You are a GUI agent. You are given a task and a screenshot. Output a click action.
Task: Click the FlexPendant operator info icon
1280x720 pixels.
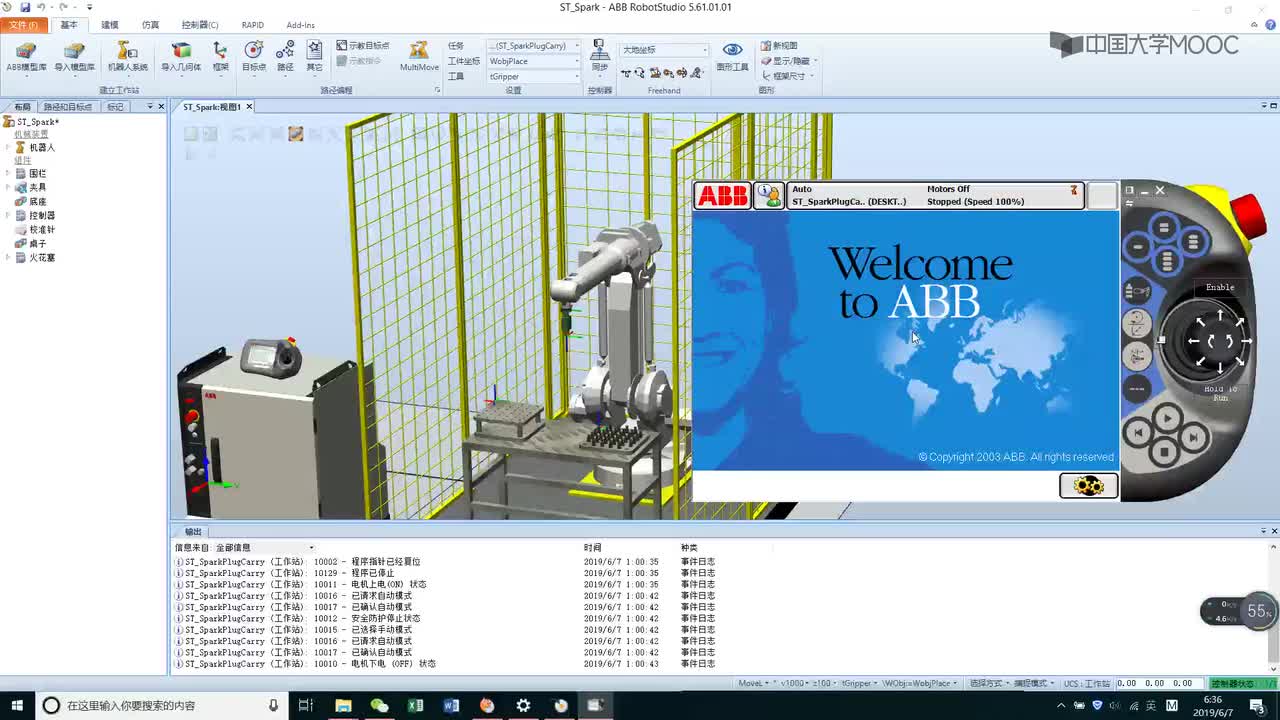pyautogui.click(x=768, y=196)
